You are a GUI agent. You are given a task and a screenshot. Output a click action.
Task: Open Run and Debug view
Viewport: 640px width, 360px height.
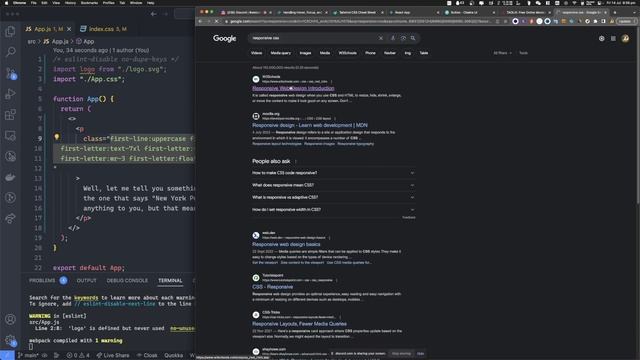(11, 94)
